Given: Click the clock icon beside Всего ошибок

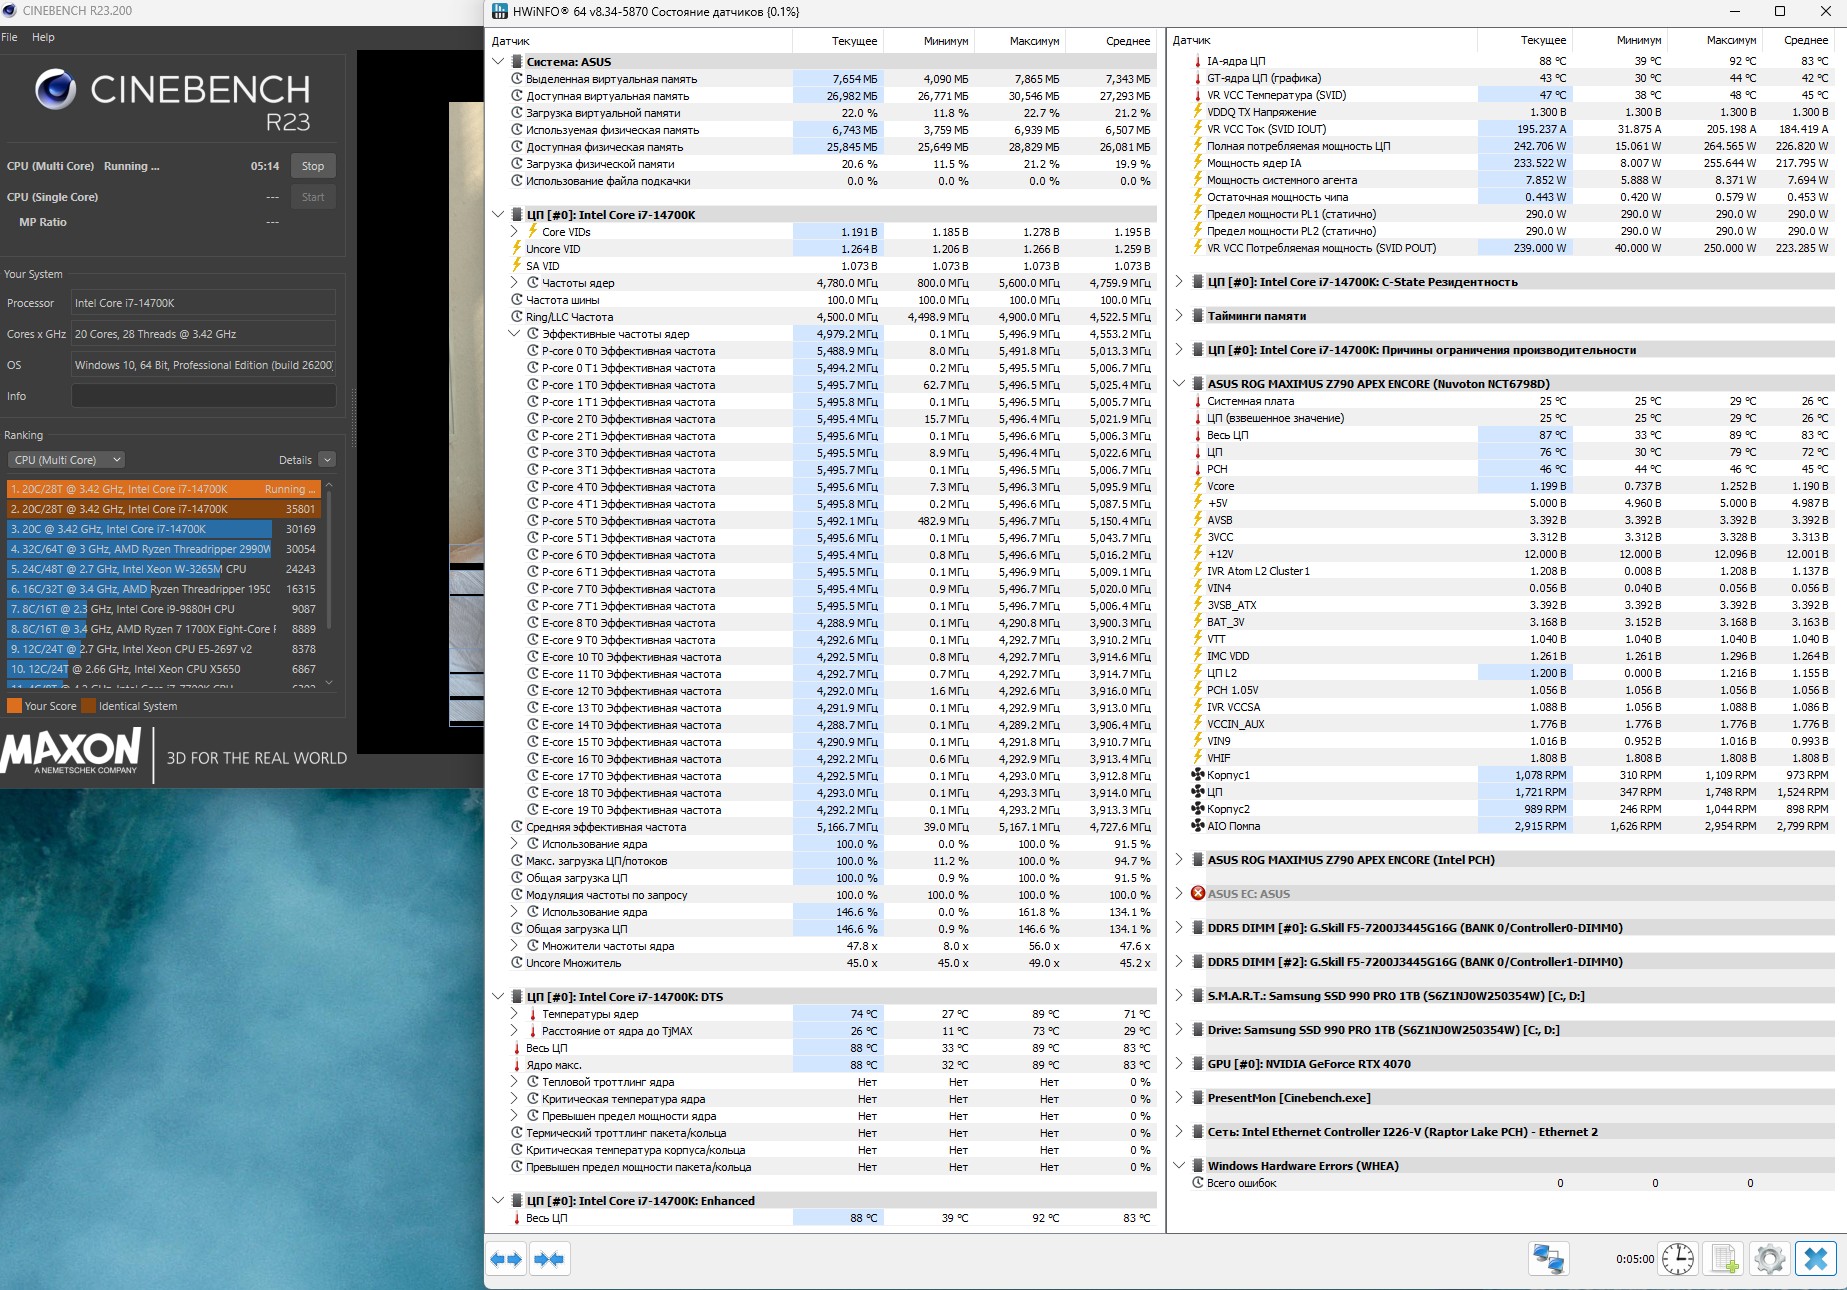Looking at the screenshot, I should (1198, 1183).
